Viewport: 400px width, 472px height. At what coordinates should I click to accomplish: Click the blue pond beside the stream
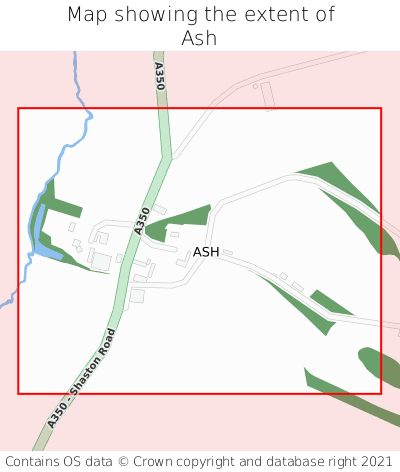click(43, 237)
